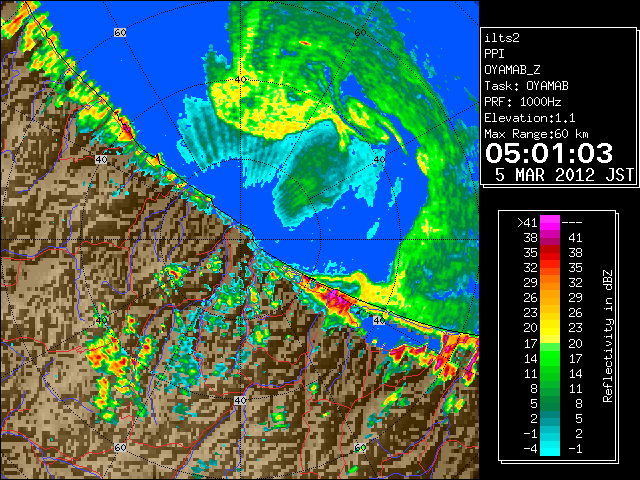Click the "60" range label in northeast green echo

[x=360, y=33]
